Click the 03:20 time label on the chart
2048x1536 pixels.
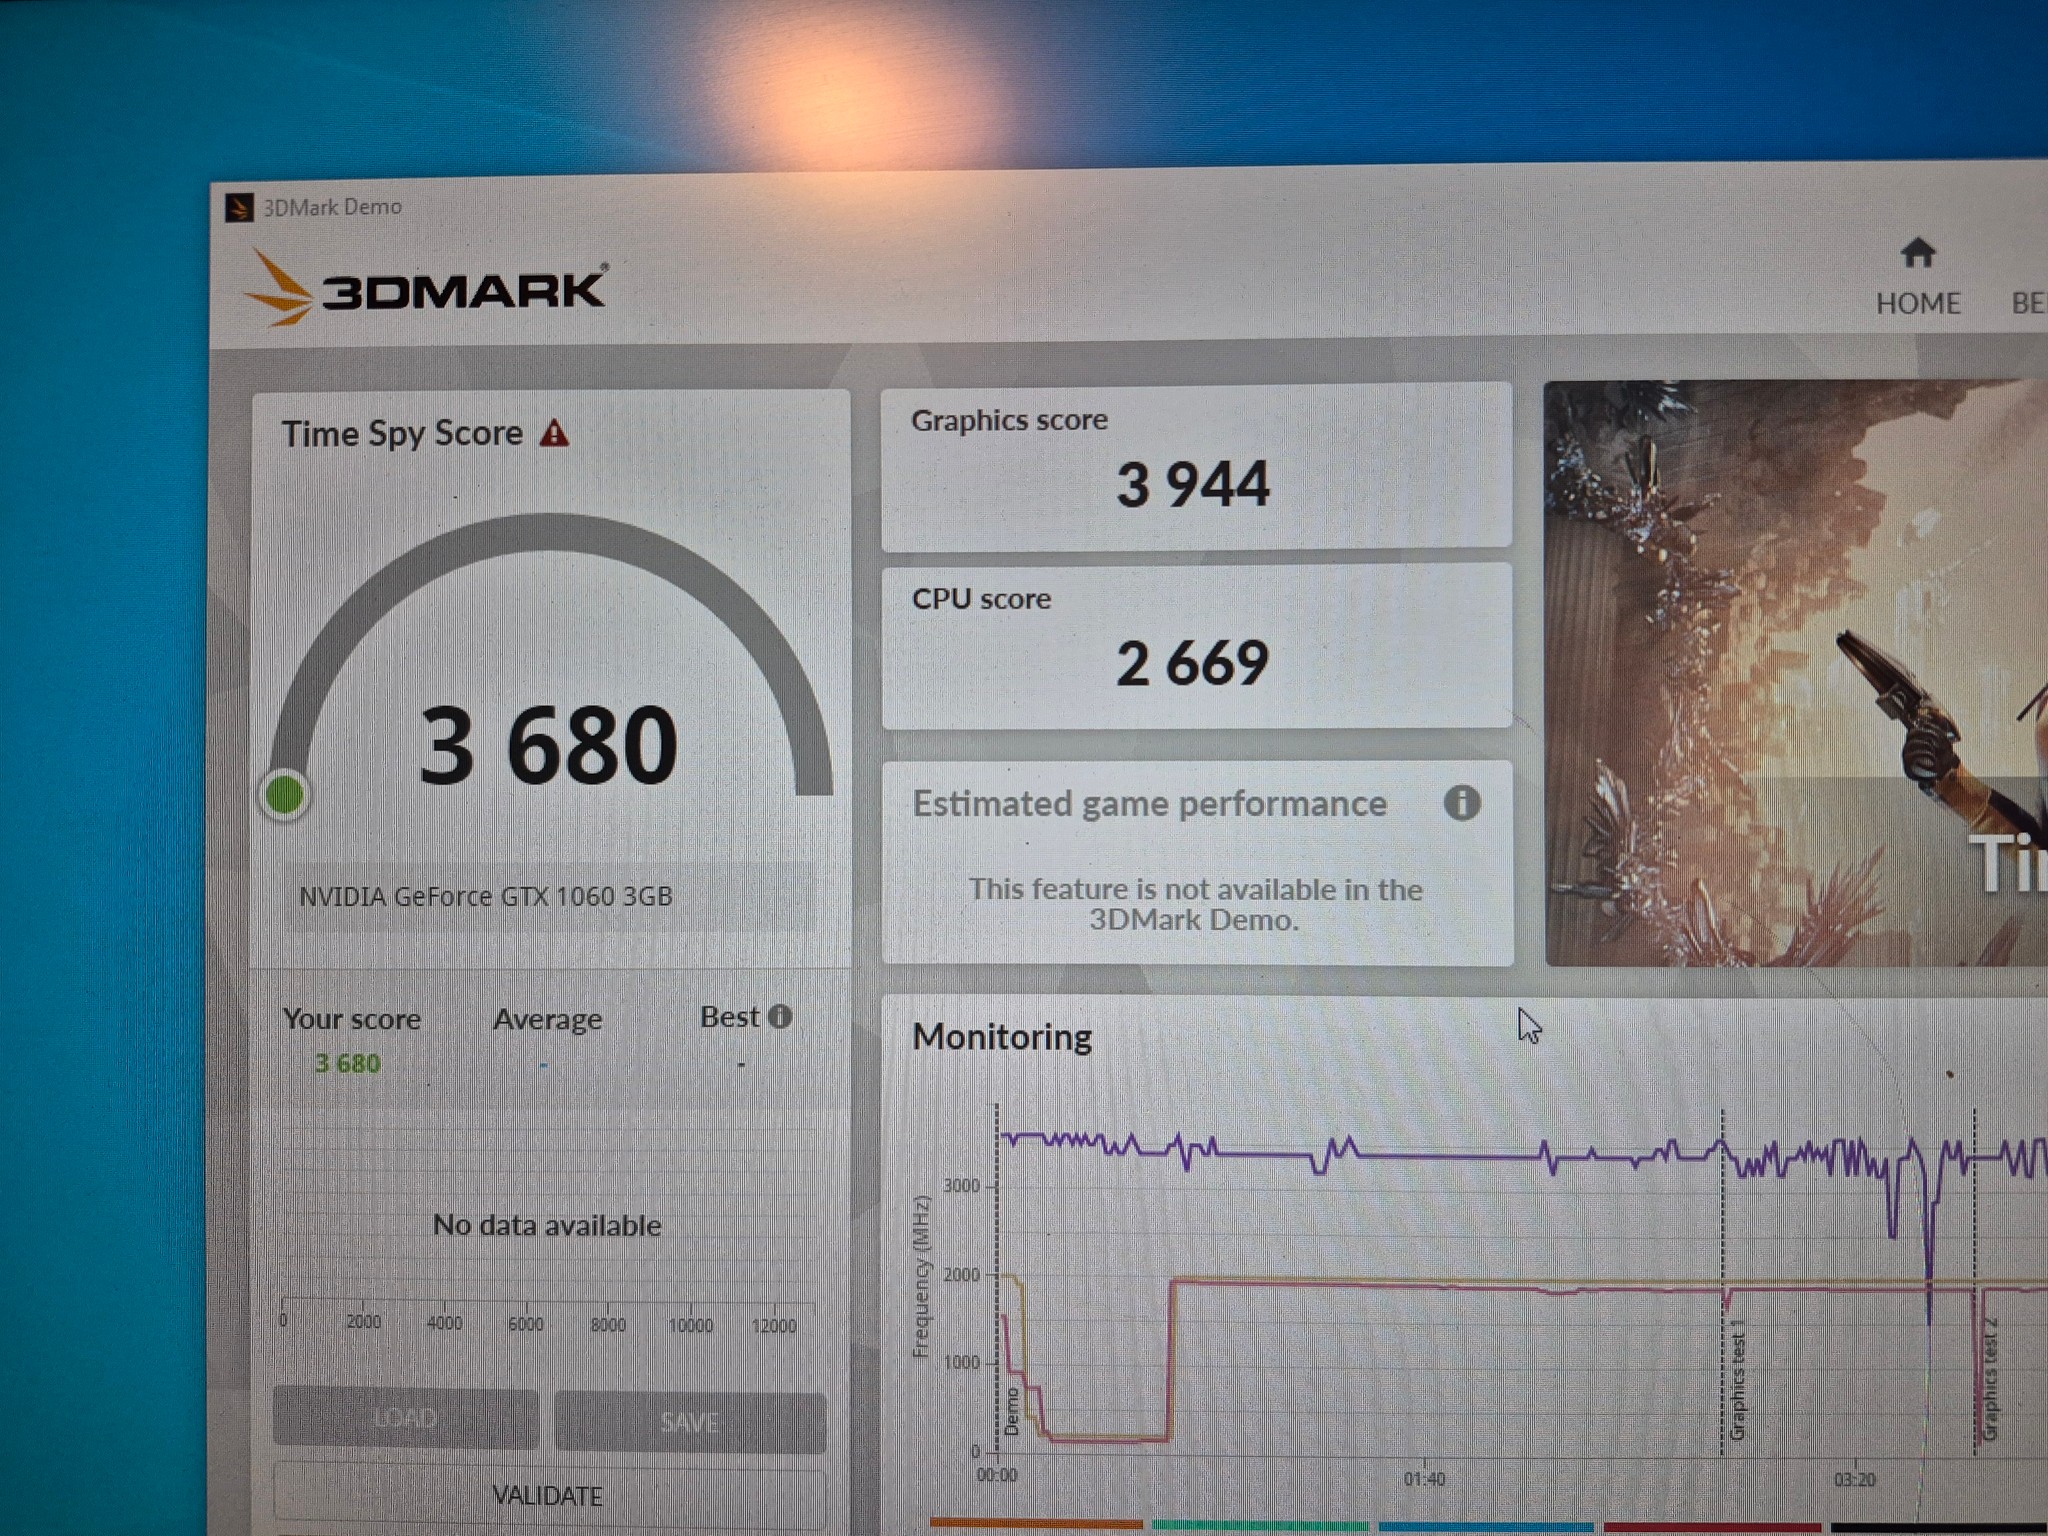pos(1854,1479)
